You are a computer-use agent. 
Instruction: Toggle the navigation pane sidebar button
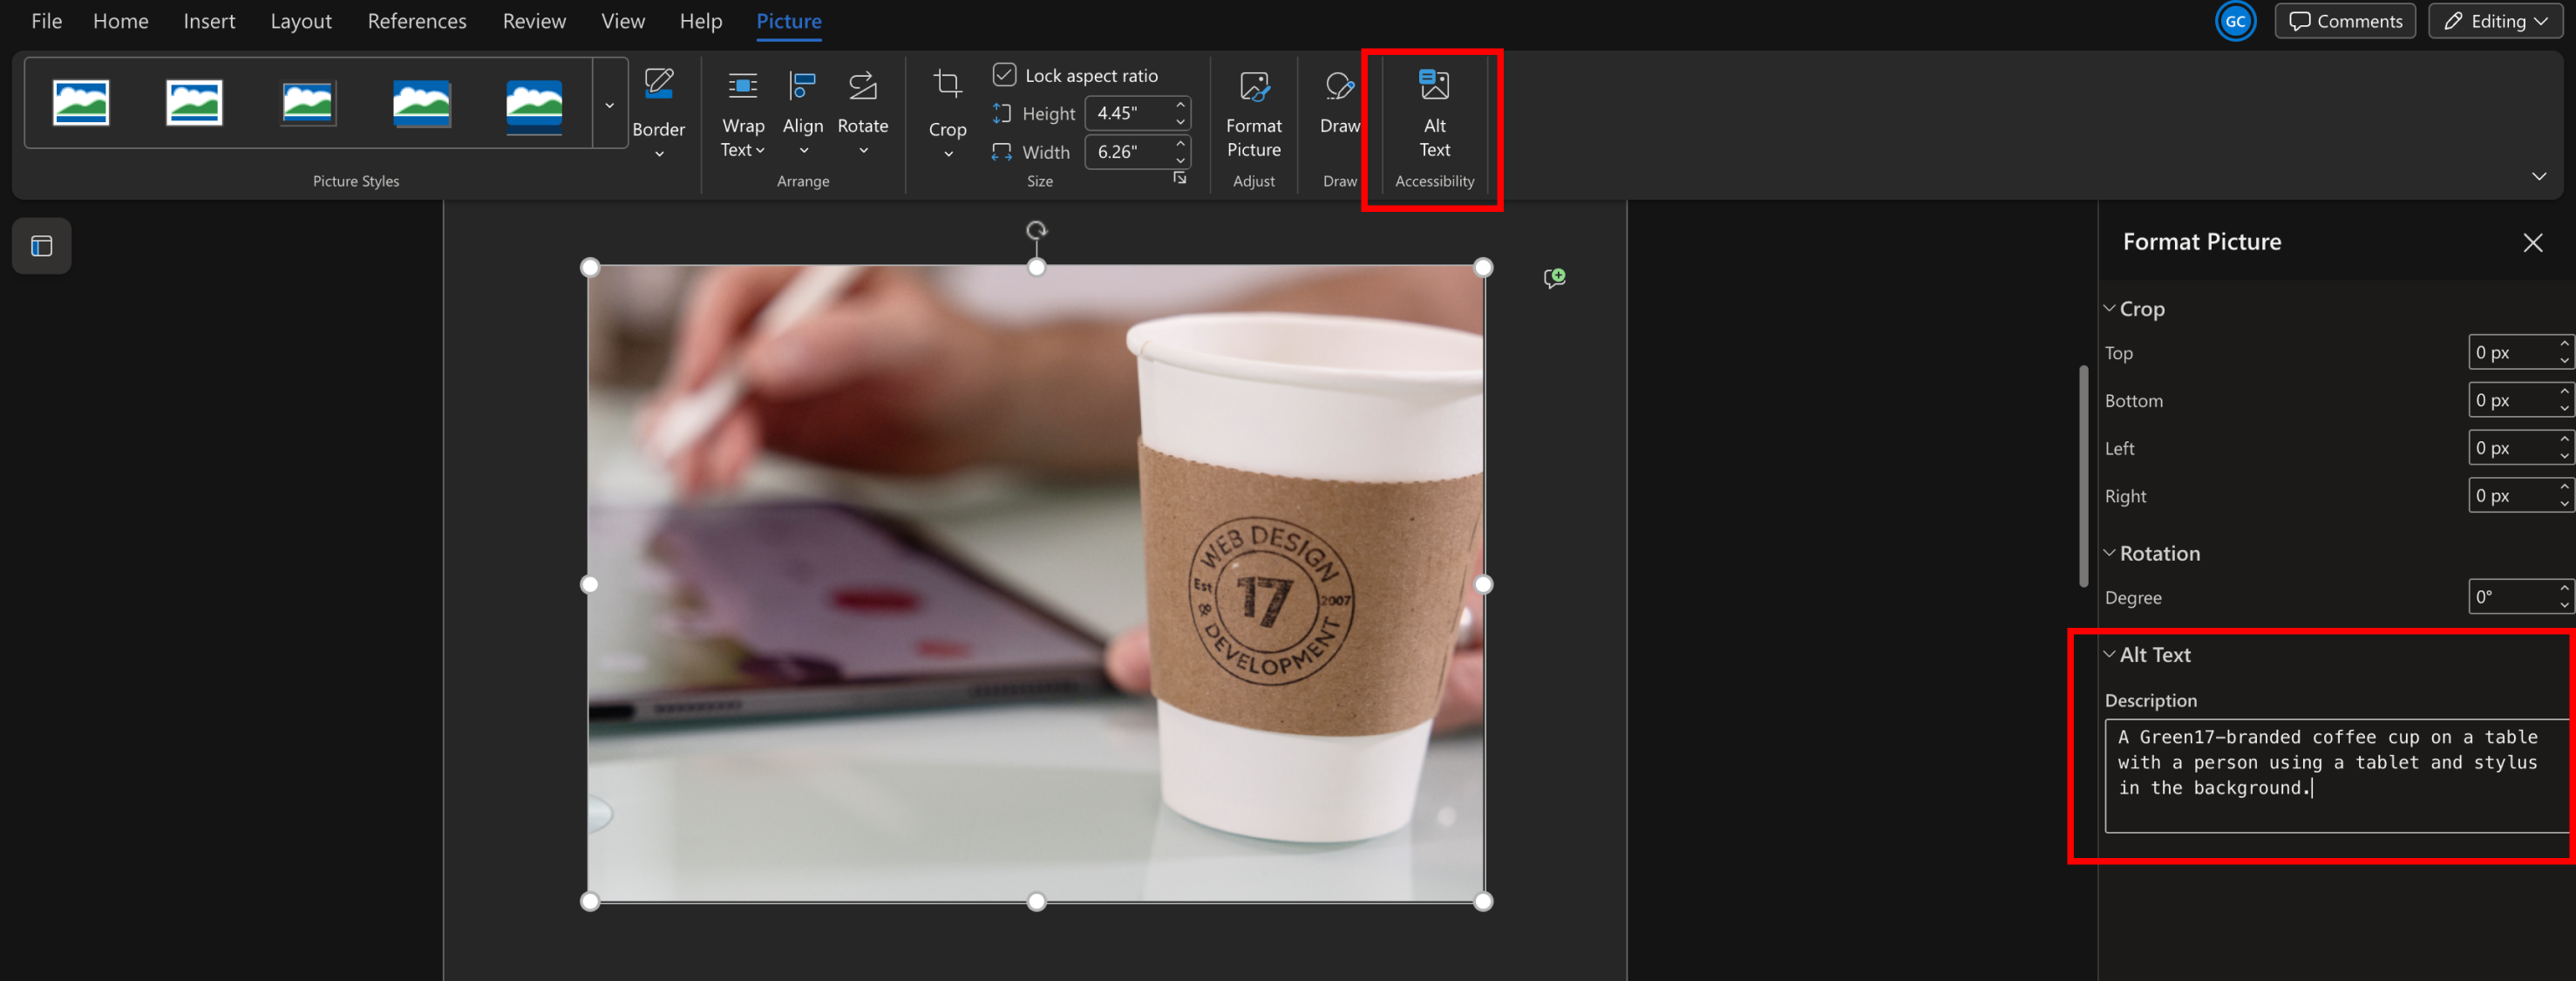[x=41, y=246]
